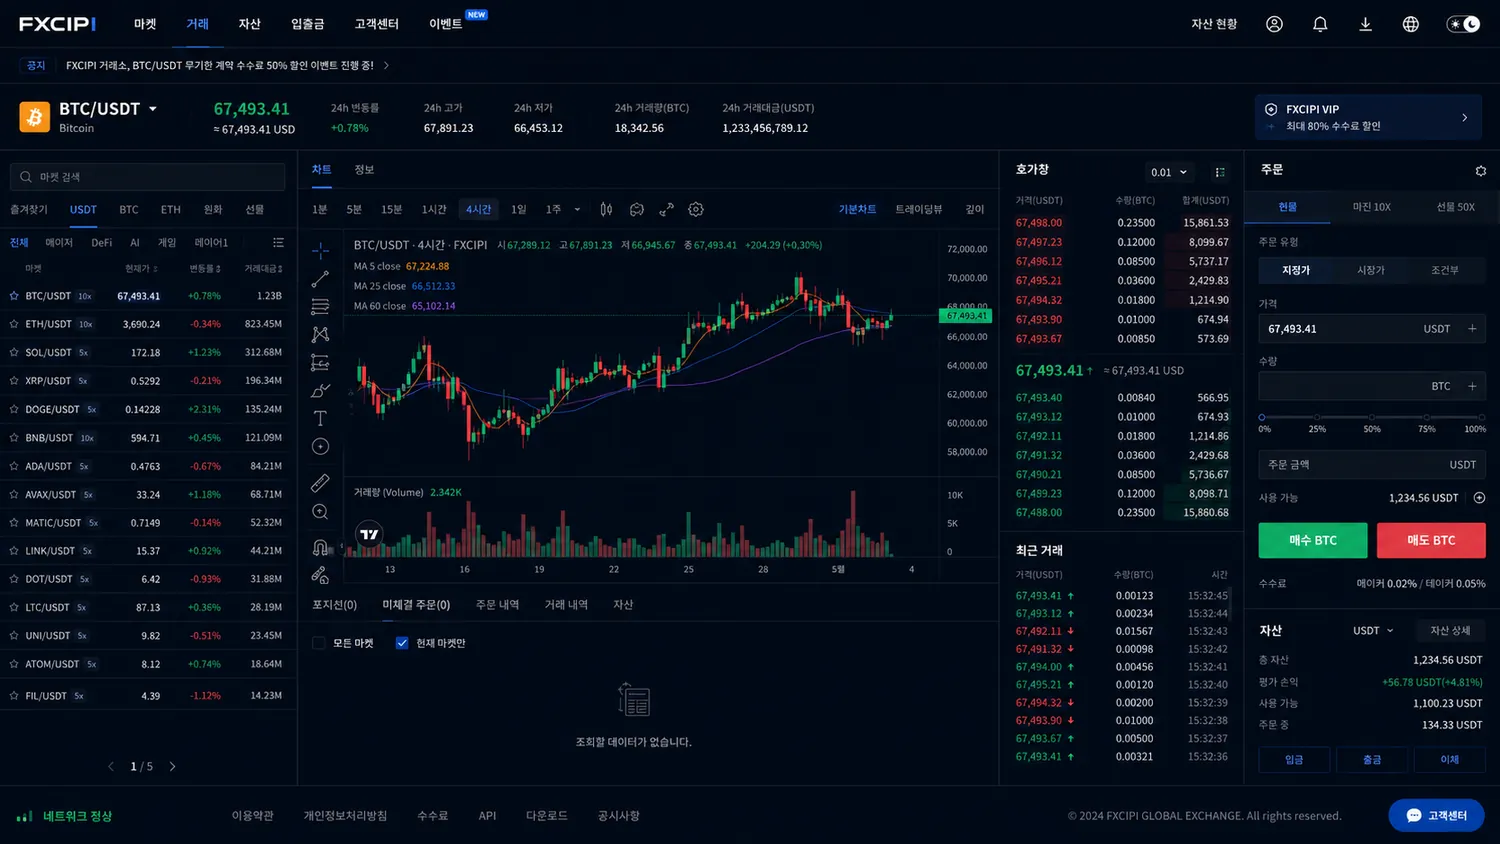The image size is (1500, 844).
Task: Click the 입금 deposit button
Action: pyautogui.click(x=1294, y=760)
